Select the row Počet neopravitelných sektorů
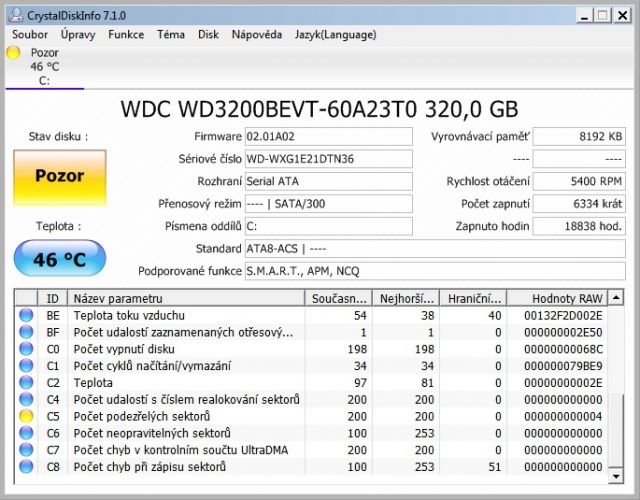Viewport: 640px width, 500px height. [311, 433]
